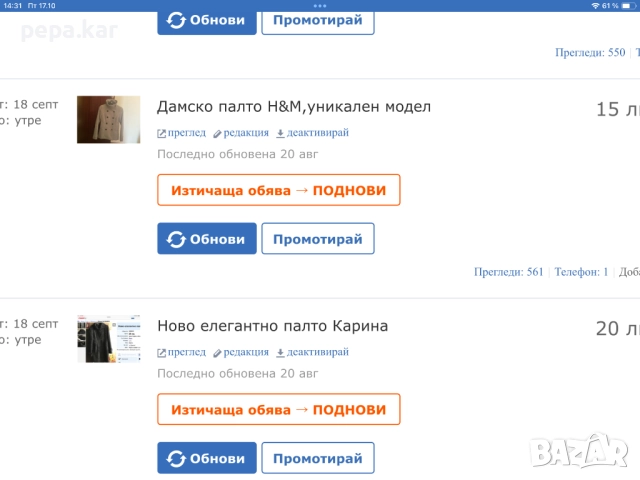Open редакция link of the H&M coat ad

coord(246,133)
